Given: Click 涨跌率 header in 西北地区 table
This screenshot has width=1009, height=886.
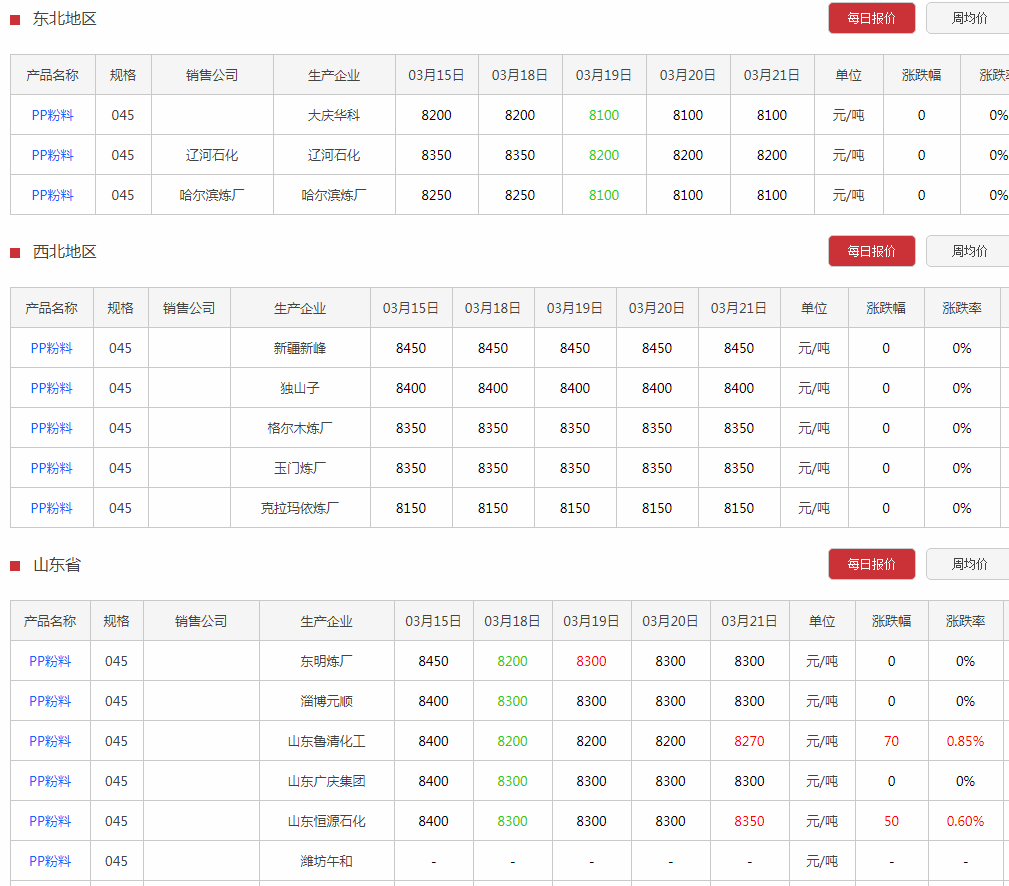Looking at the screenshot, I should coord(962,308).
